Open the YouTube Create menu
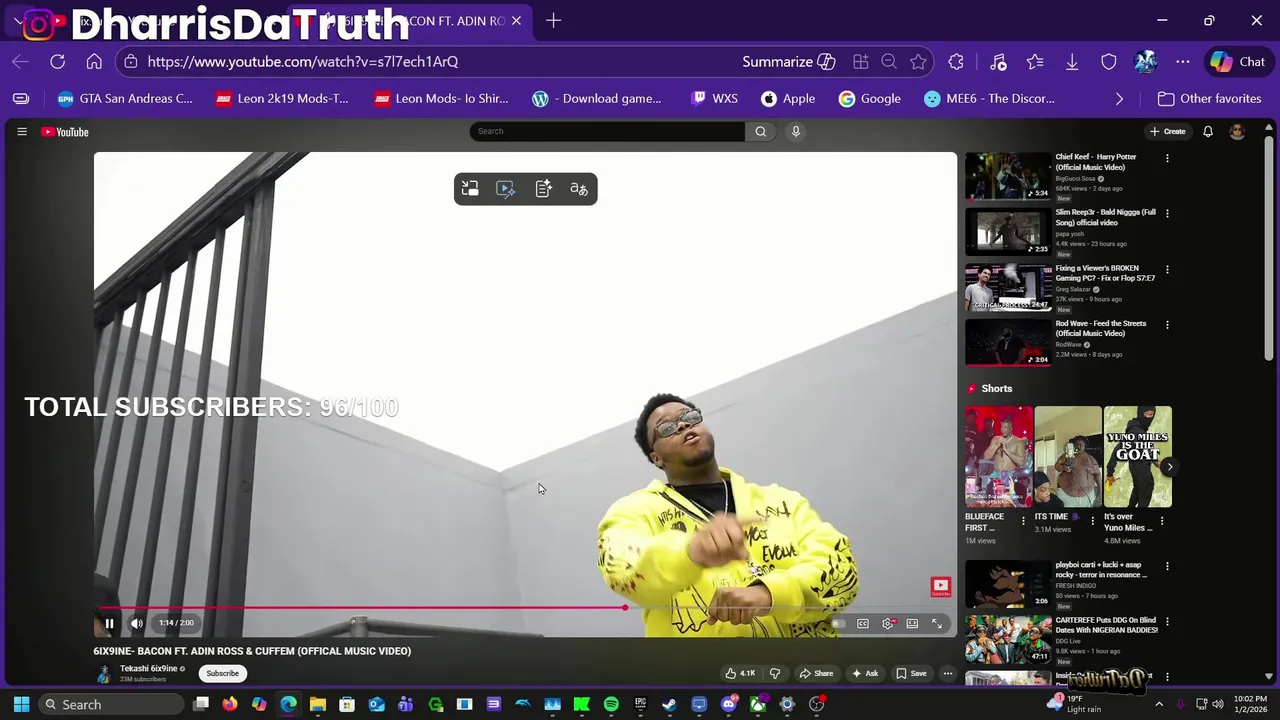This screenshot has width=1280, height=720. [1167, 132]
